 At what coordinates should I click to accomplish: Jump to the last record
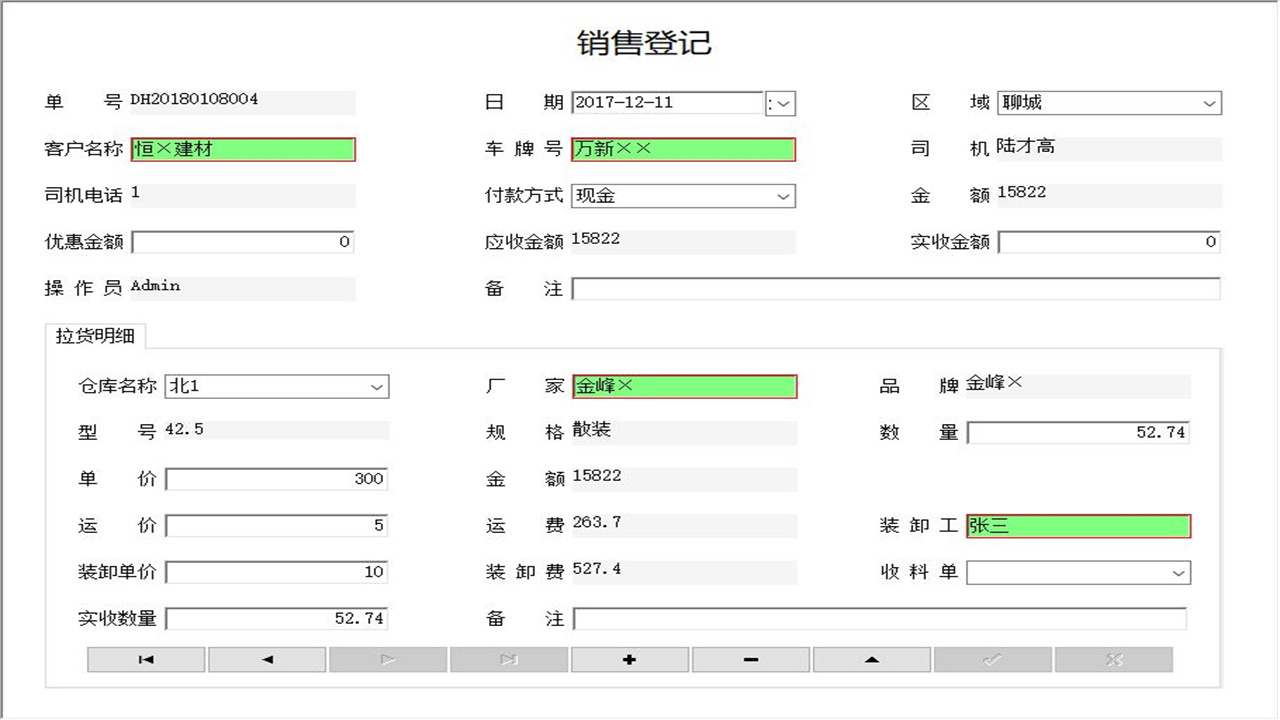click(x=508, y=659)
